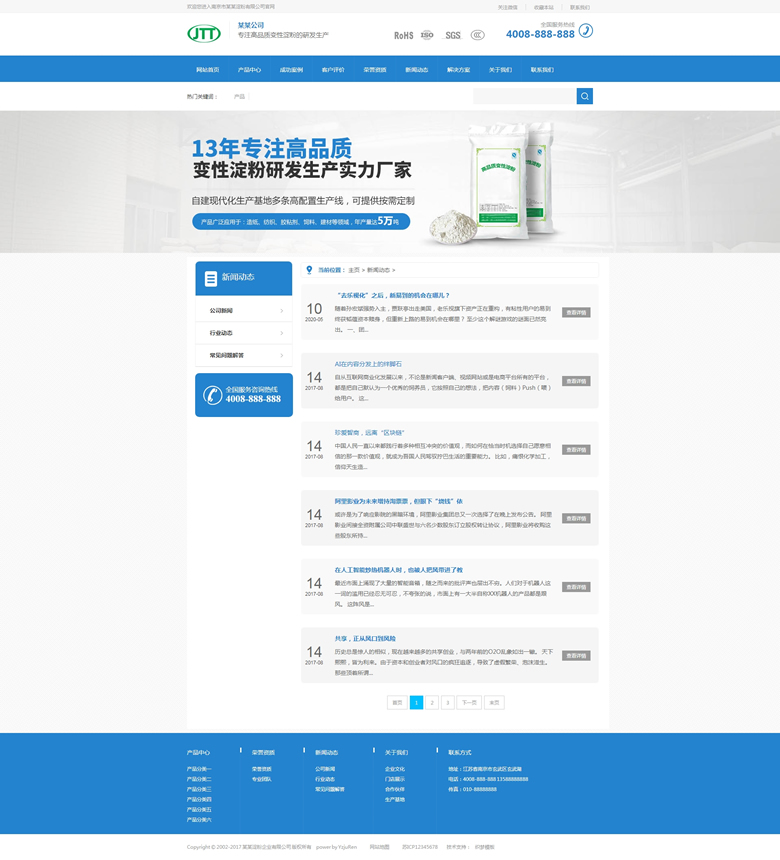Go to page 2 of news list
The width and height of the screenshot is (780, 860).
(432, 703)
